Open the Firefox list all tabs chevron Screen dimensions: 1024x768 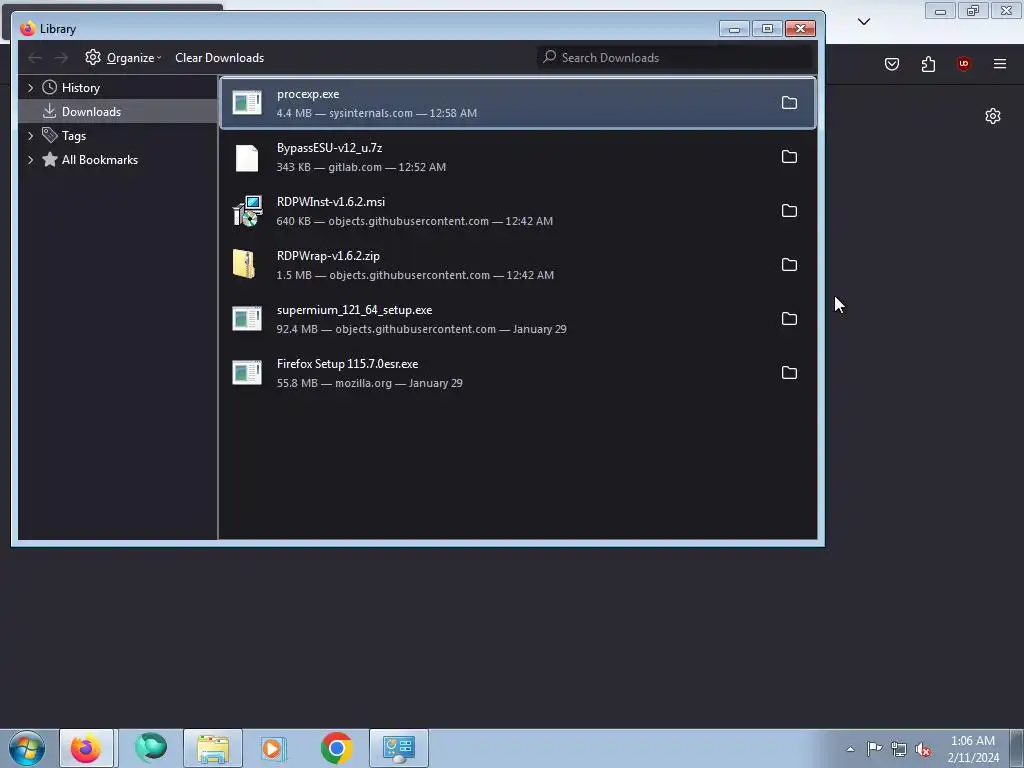tap(863, 22)
